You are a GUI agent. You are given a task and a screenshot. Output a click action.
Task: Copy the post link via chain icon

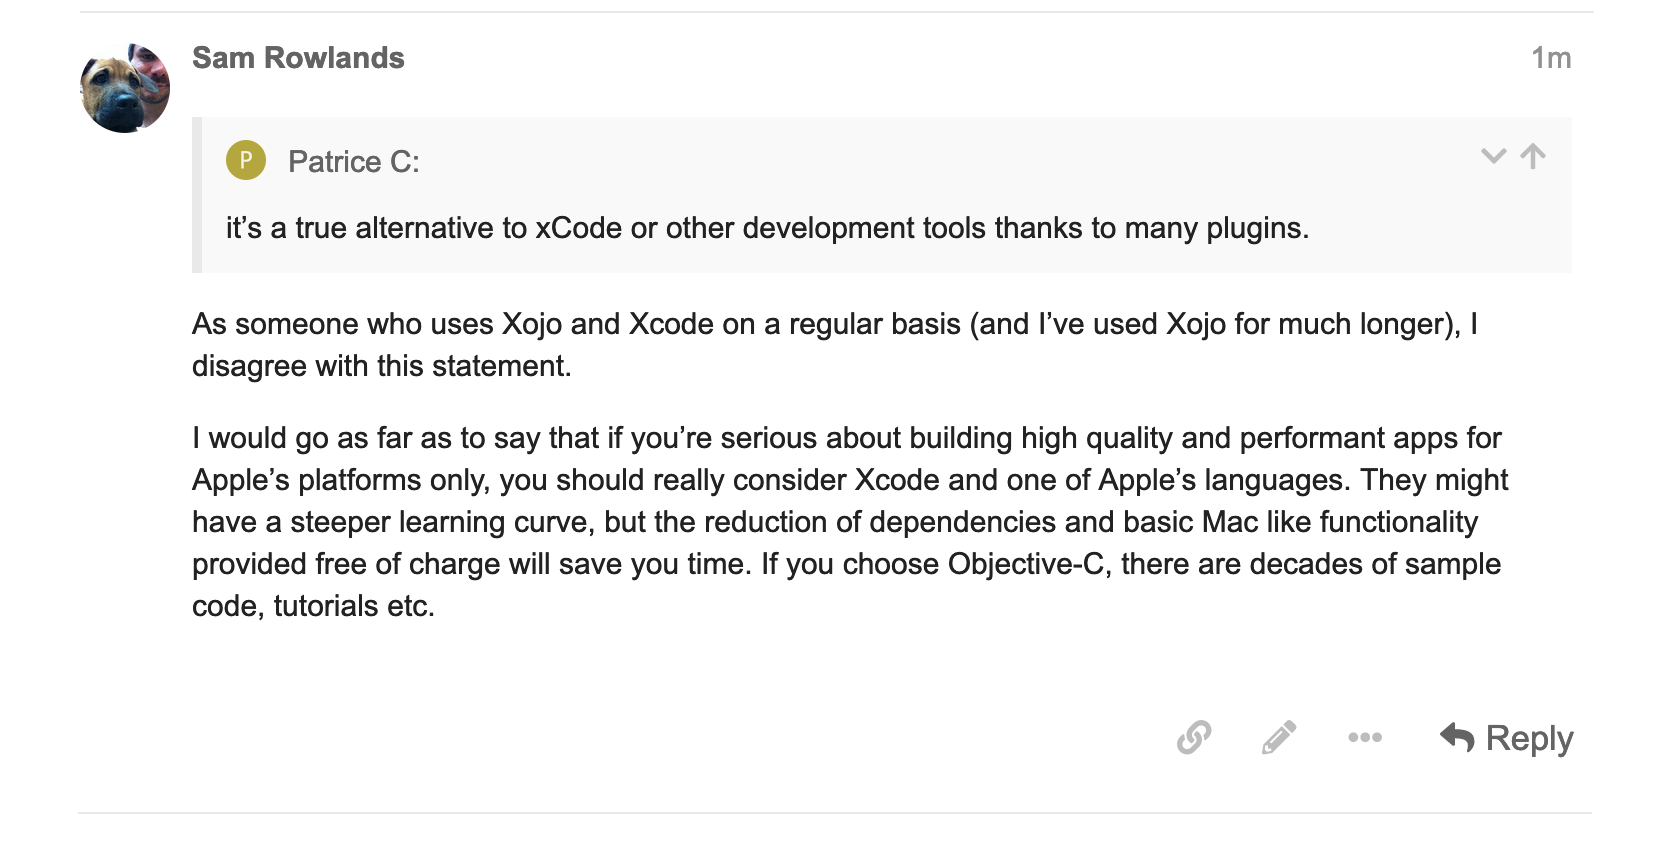point(1194,737)
